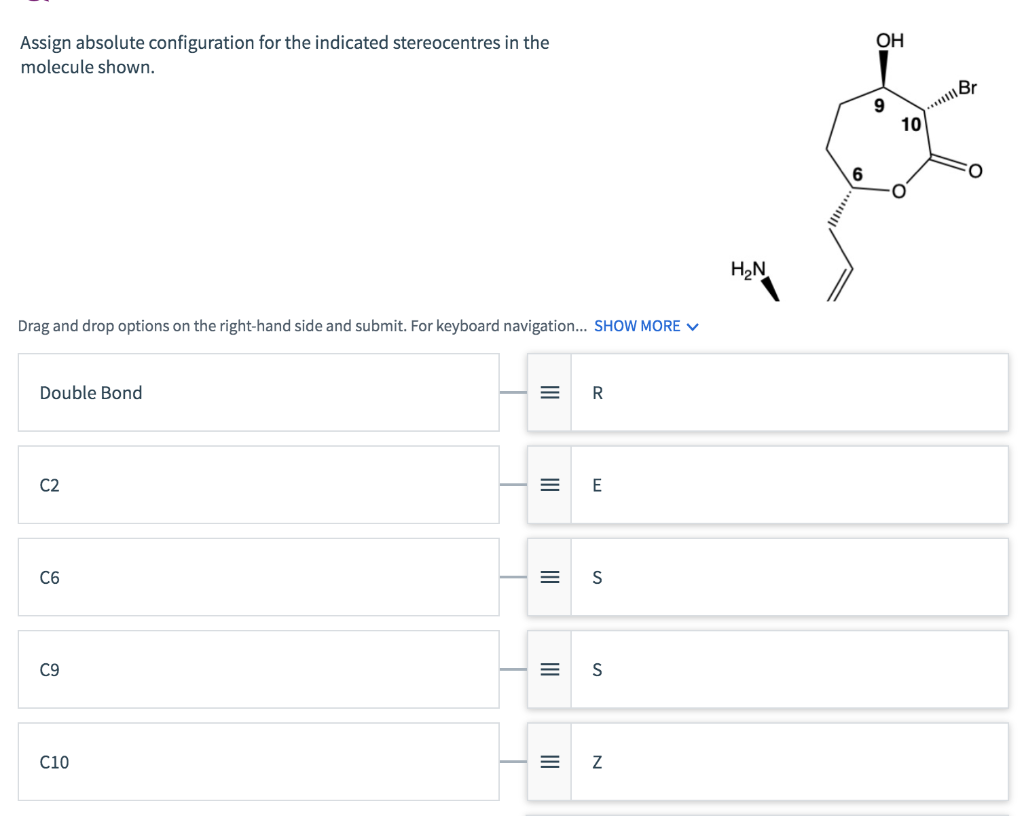This screenshot has height=816, width=1024.
Task: Select the Double Bond option box
Action: pyautogui.click(x=258, y=392)
